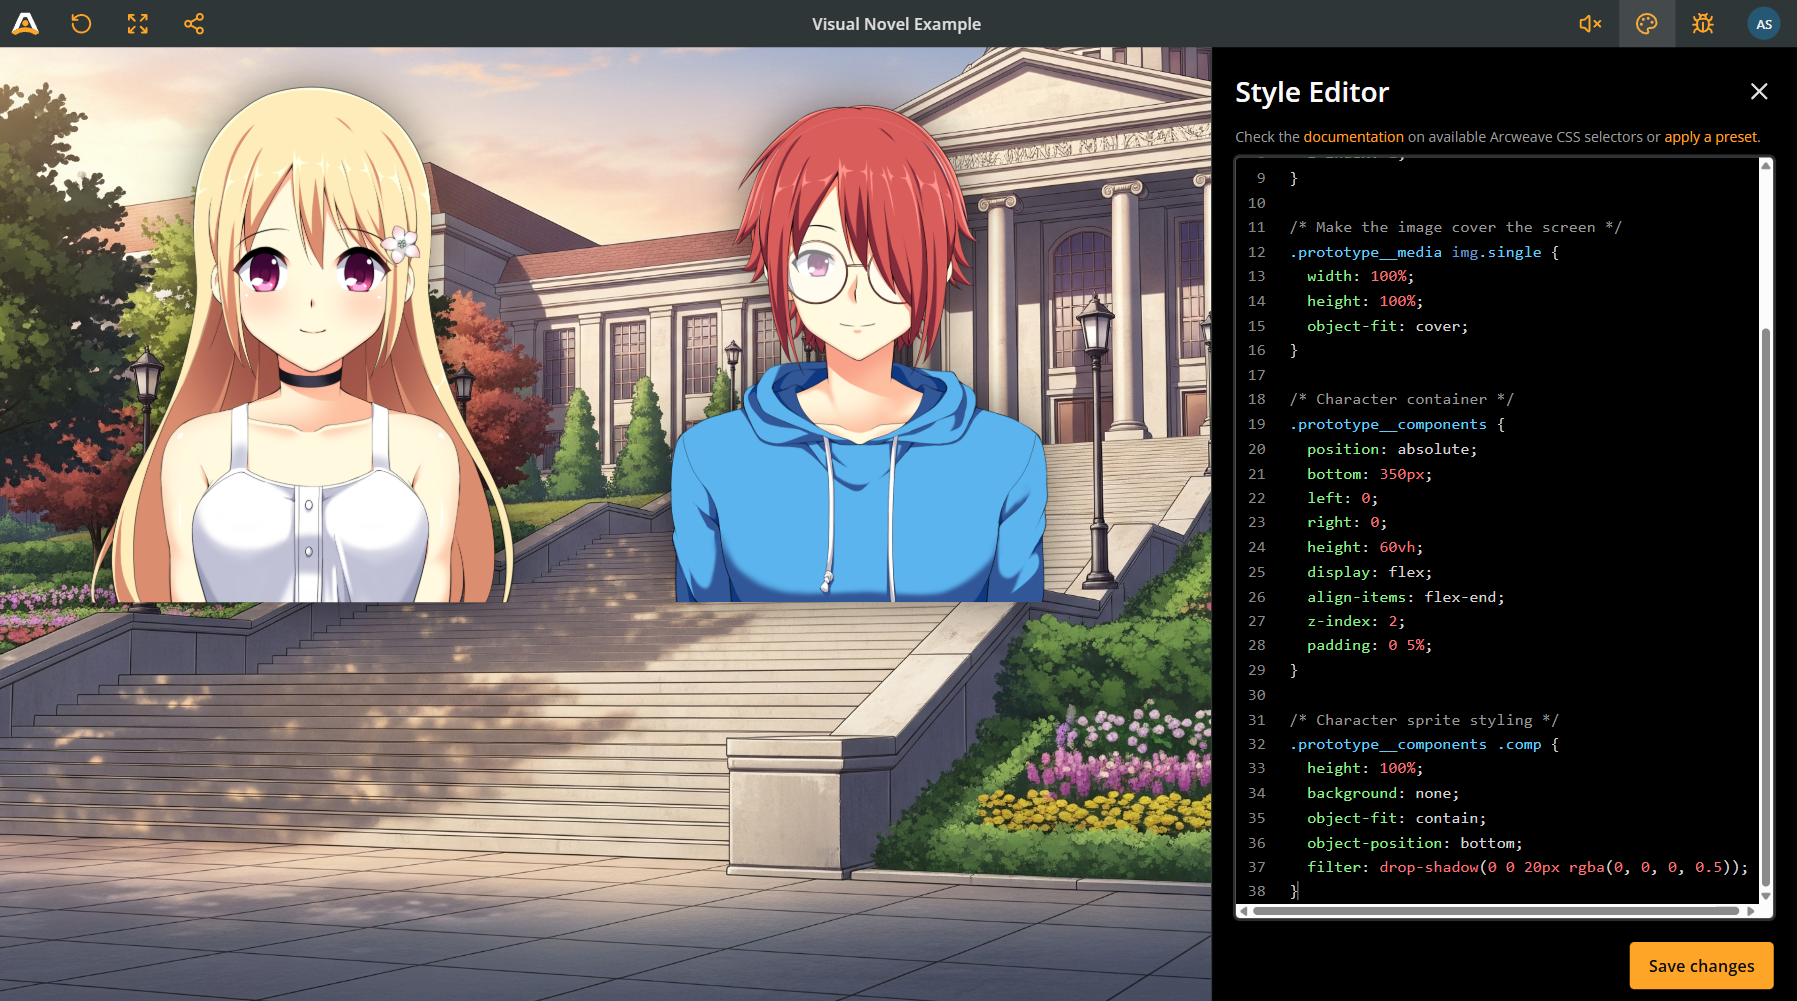
Task: Open the AS account avatar
Action: 1763,23
